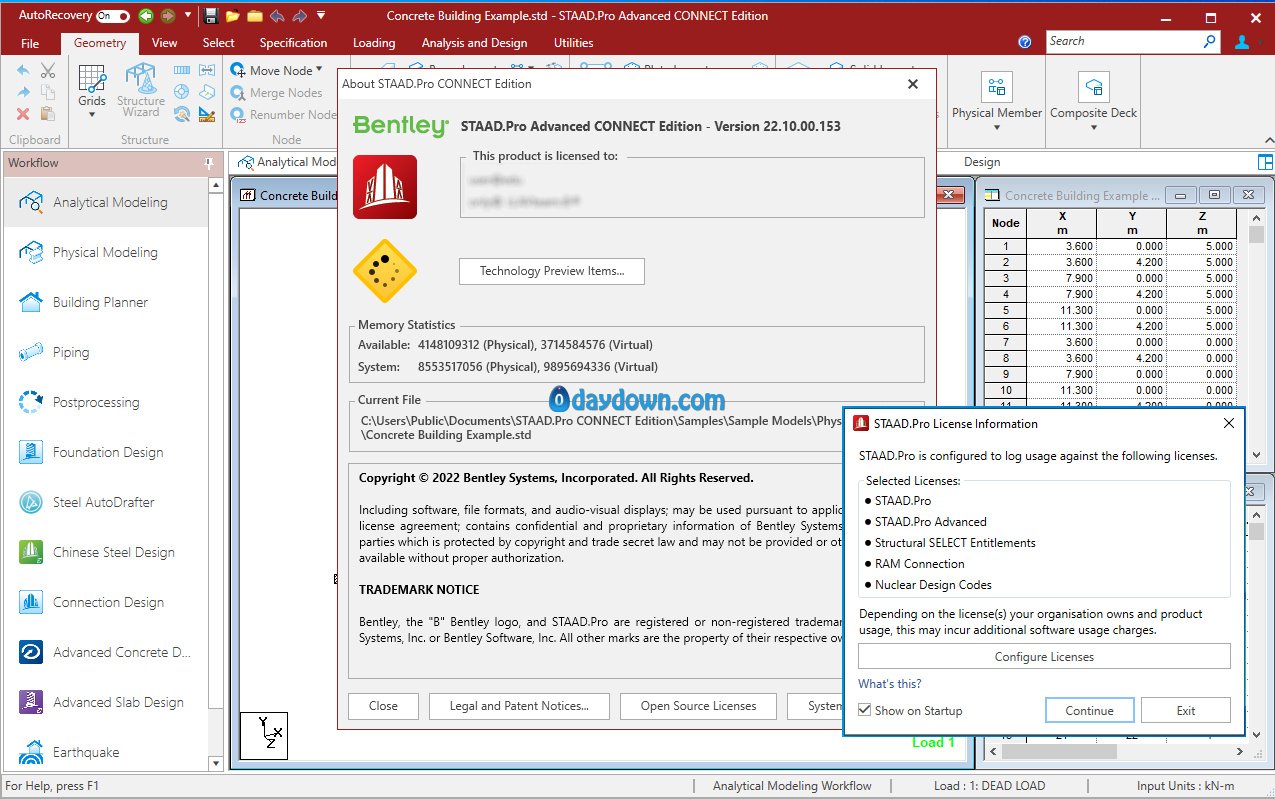This screenshot has height=799, width=1275.
Task: Click Continue in License Information dialog
Action: click(1089, 711)
